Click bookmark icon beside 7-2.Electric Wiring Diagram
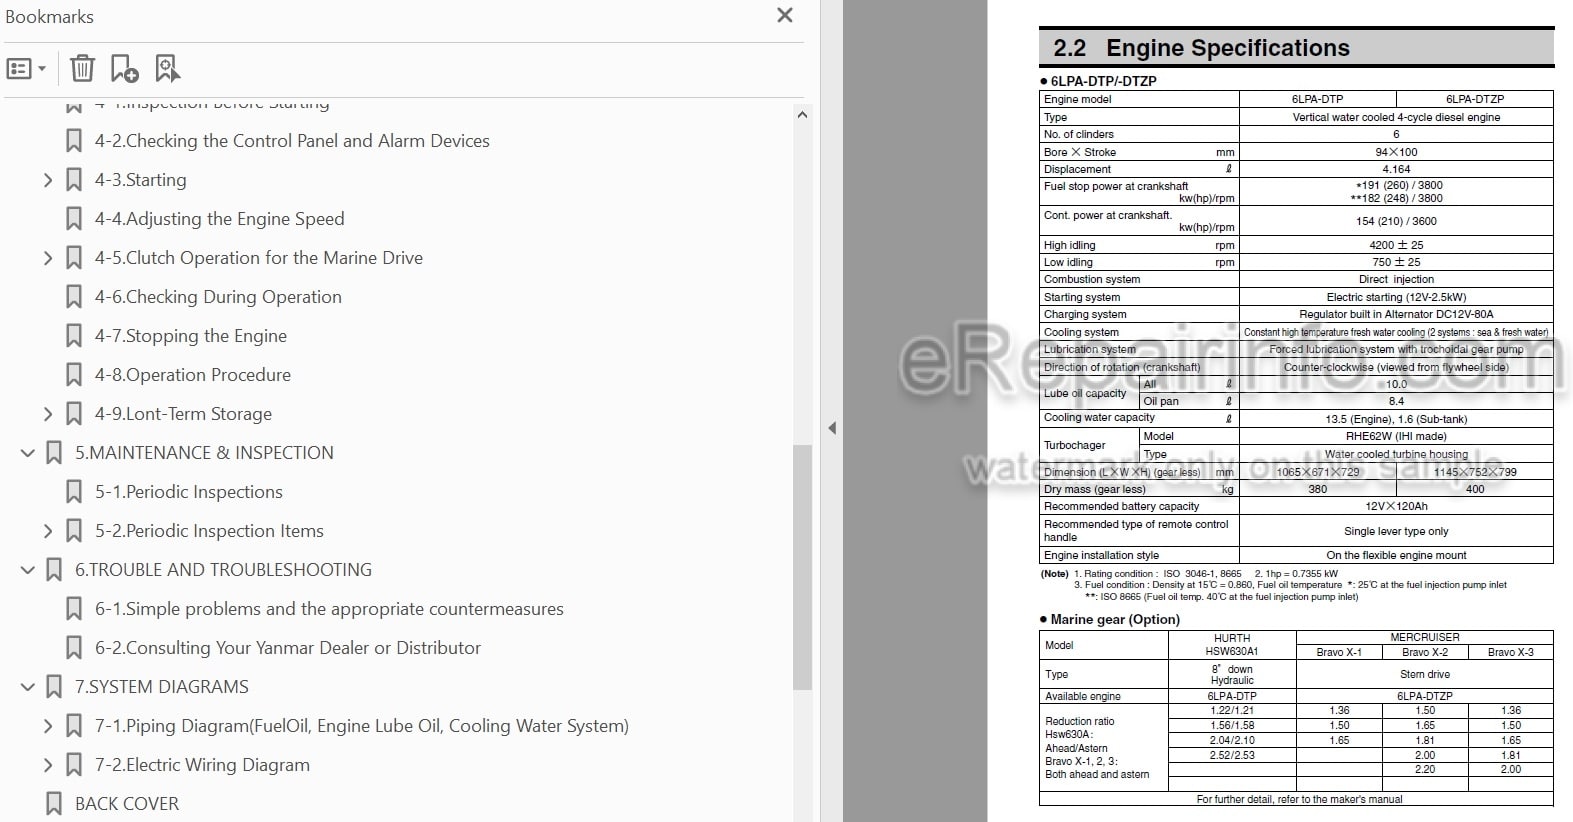Screen dimensions: 1573x822 74,765
